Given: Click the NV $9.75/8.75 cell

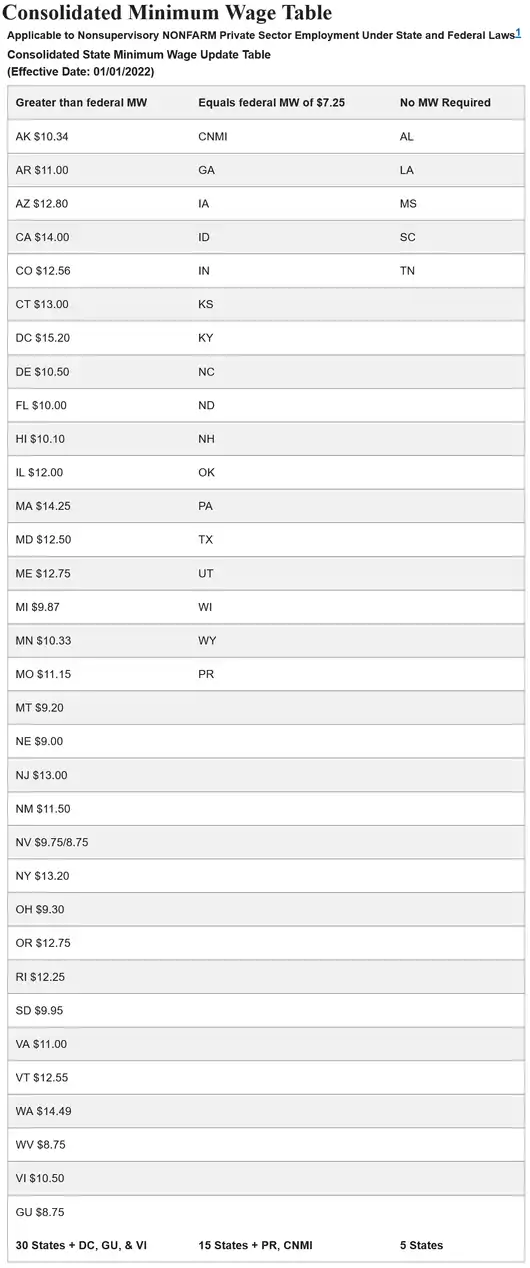Looking at the screenshot, I should pos(52,842).
